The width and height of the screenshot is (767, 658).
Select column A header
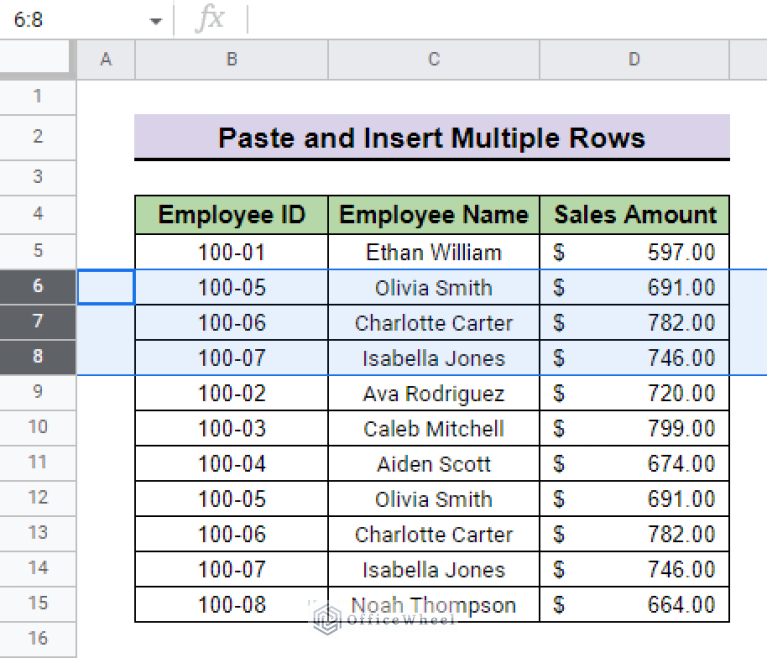click(x=106, y=60)
